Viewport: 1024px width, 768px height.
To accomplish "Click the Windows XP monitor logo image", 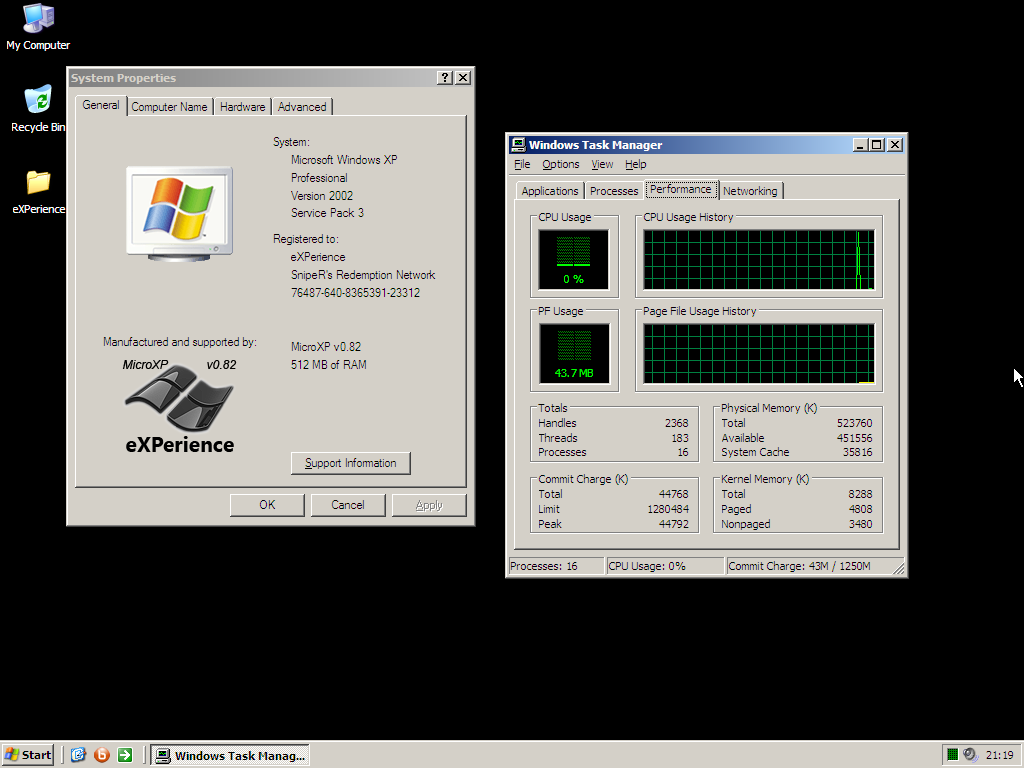I will click(180, 214).
